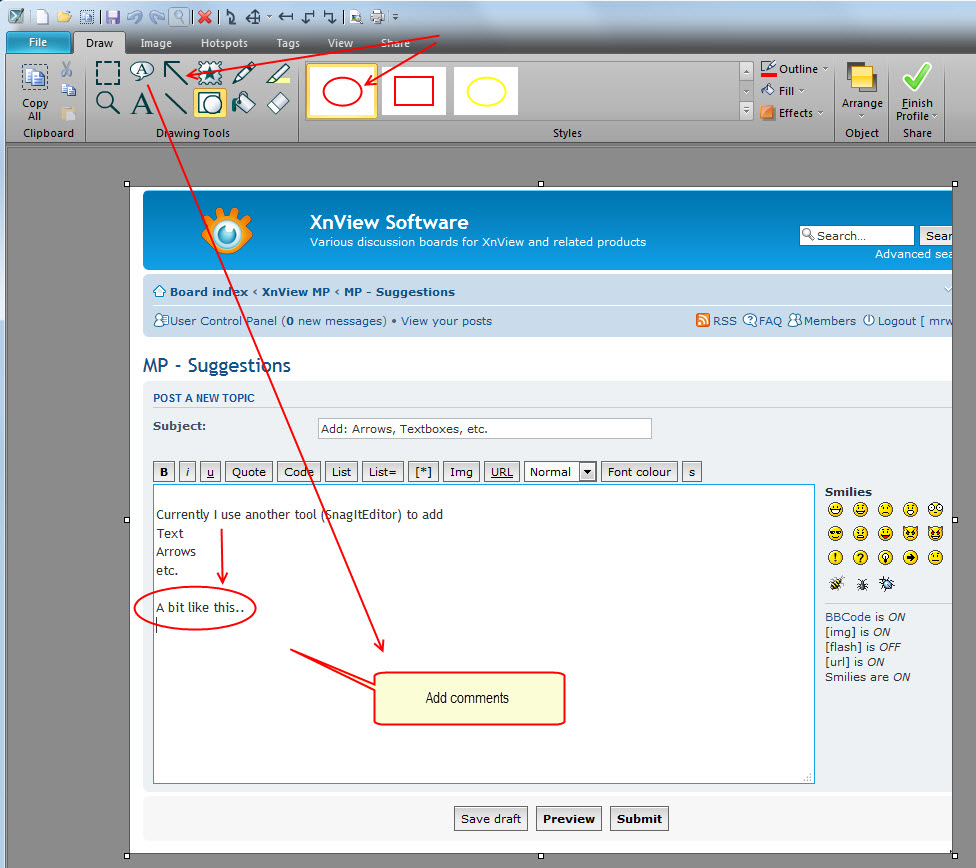Move down one row in the Styles gallery
The image size is (976, 868).
746,92
